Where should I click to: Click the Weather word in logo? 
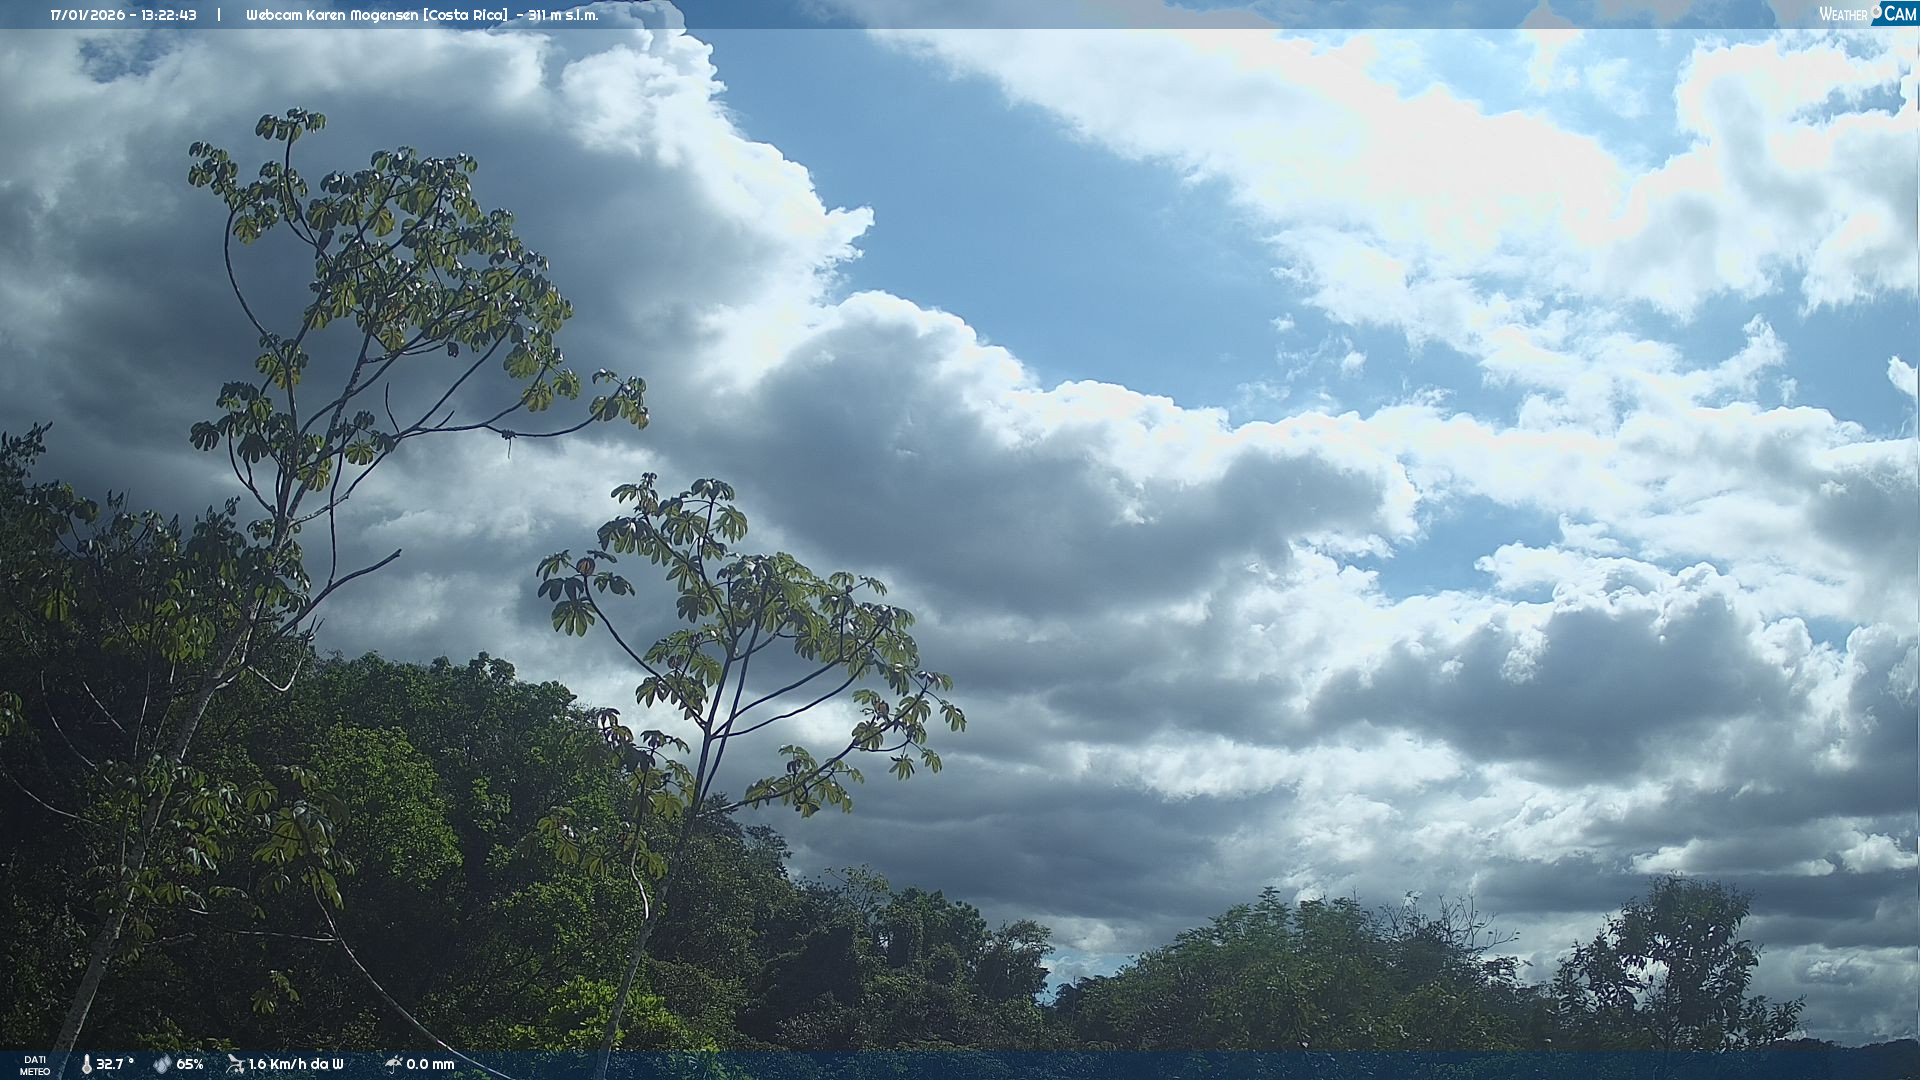1843,14
